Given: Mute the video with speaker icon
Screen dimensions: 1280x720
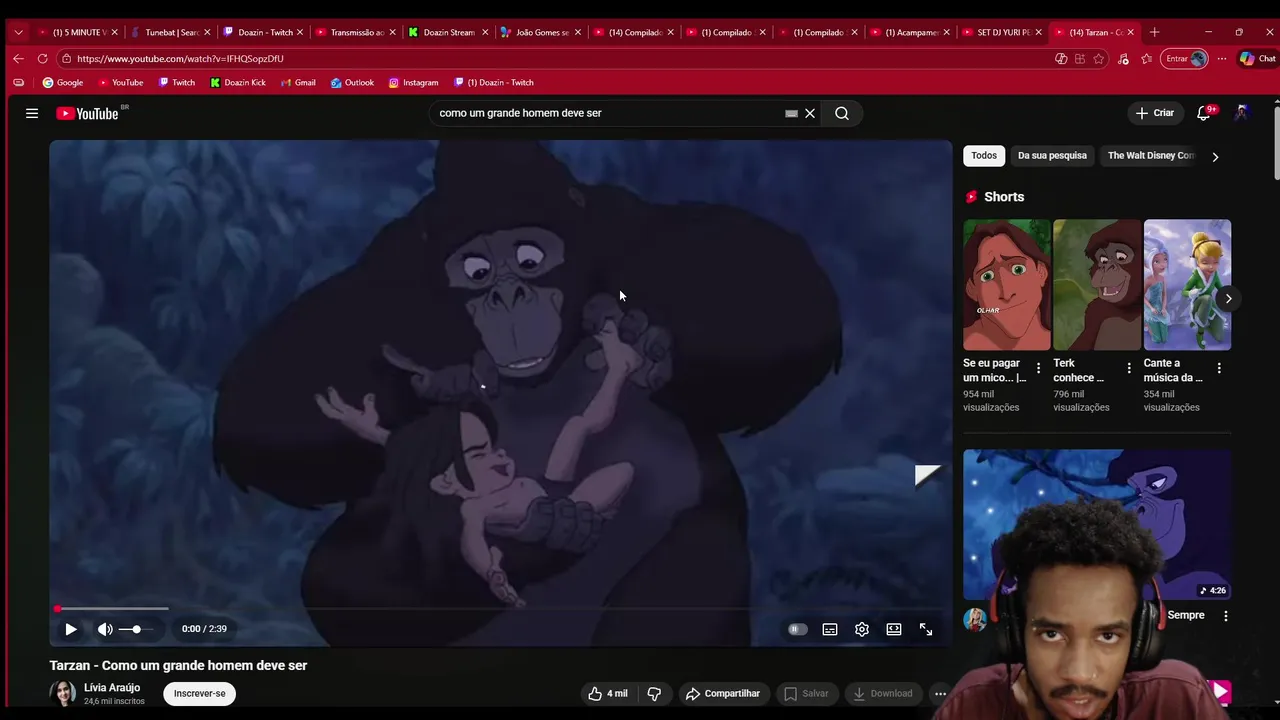Looking at the screenshot, I should tap(104, 629).
